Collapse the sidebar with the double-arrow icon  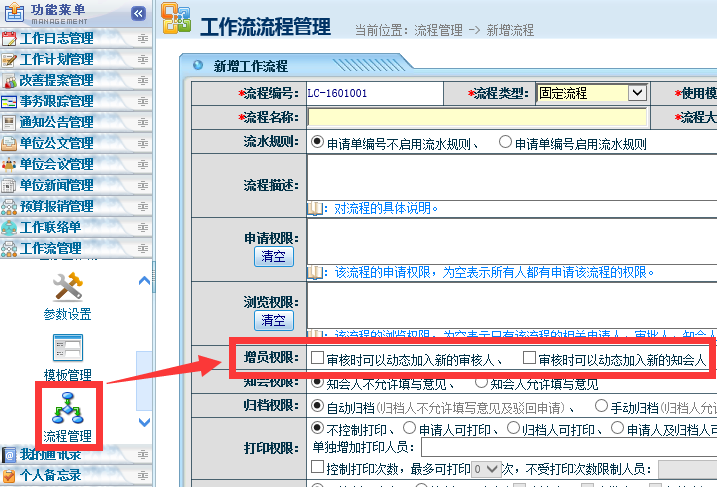coord(138,13)
